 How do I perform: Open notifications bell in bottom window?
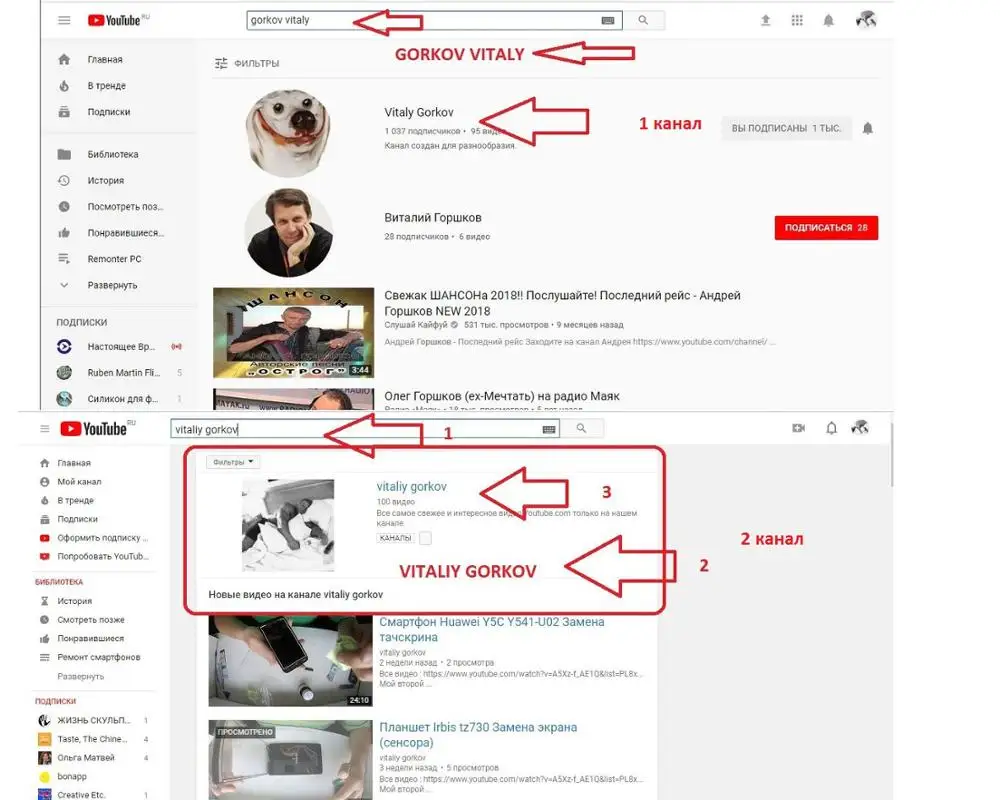(x=832, y=428)
